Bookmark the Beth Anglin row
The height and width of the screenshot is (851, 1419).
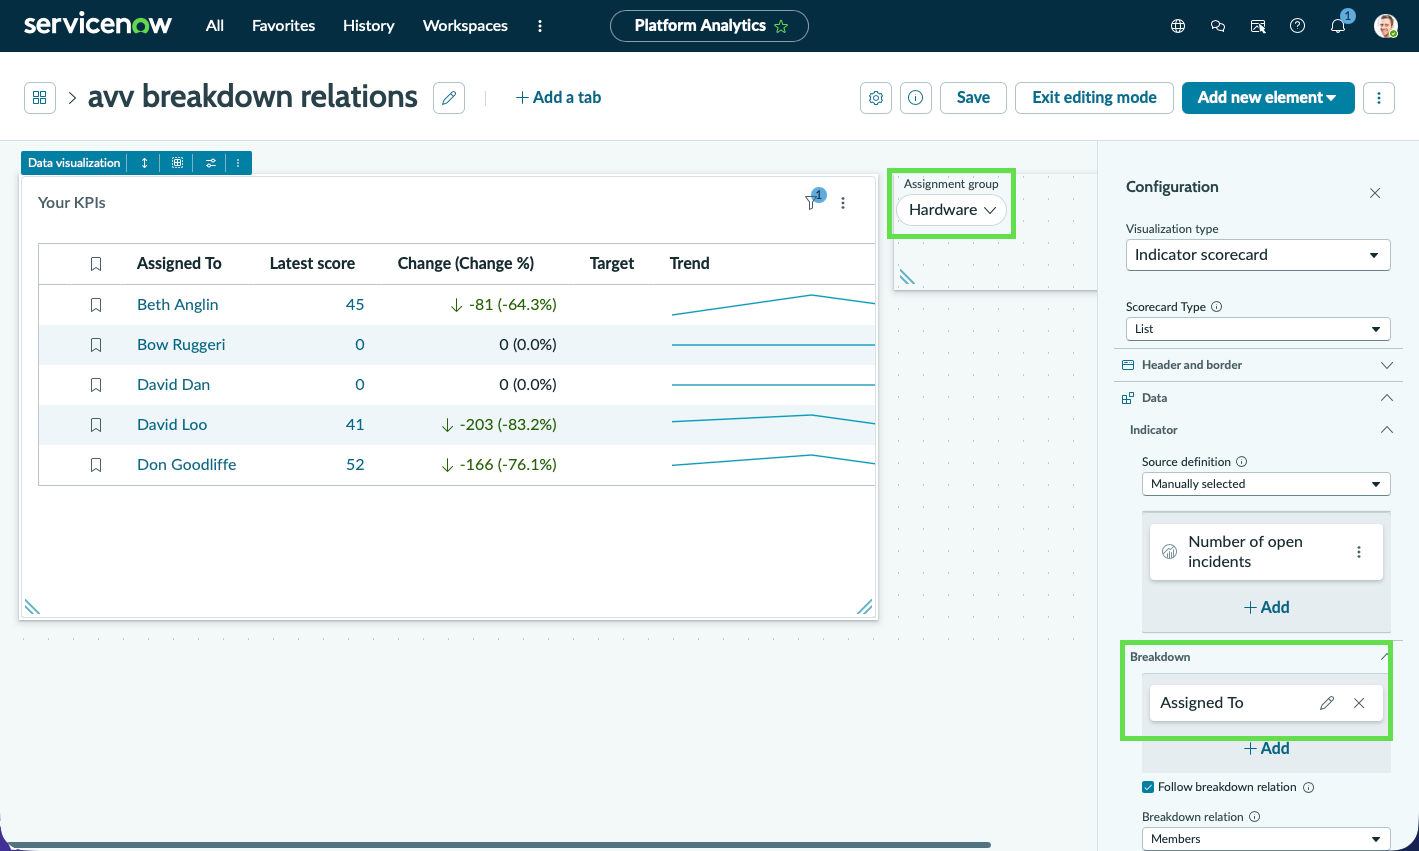pos(96,305)
